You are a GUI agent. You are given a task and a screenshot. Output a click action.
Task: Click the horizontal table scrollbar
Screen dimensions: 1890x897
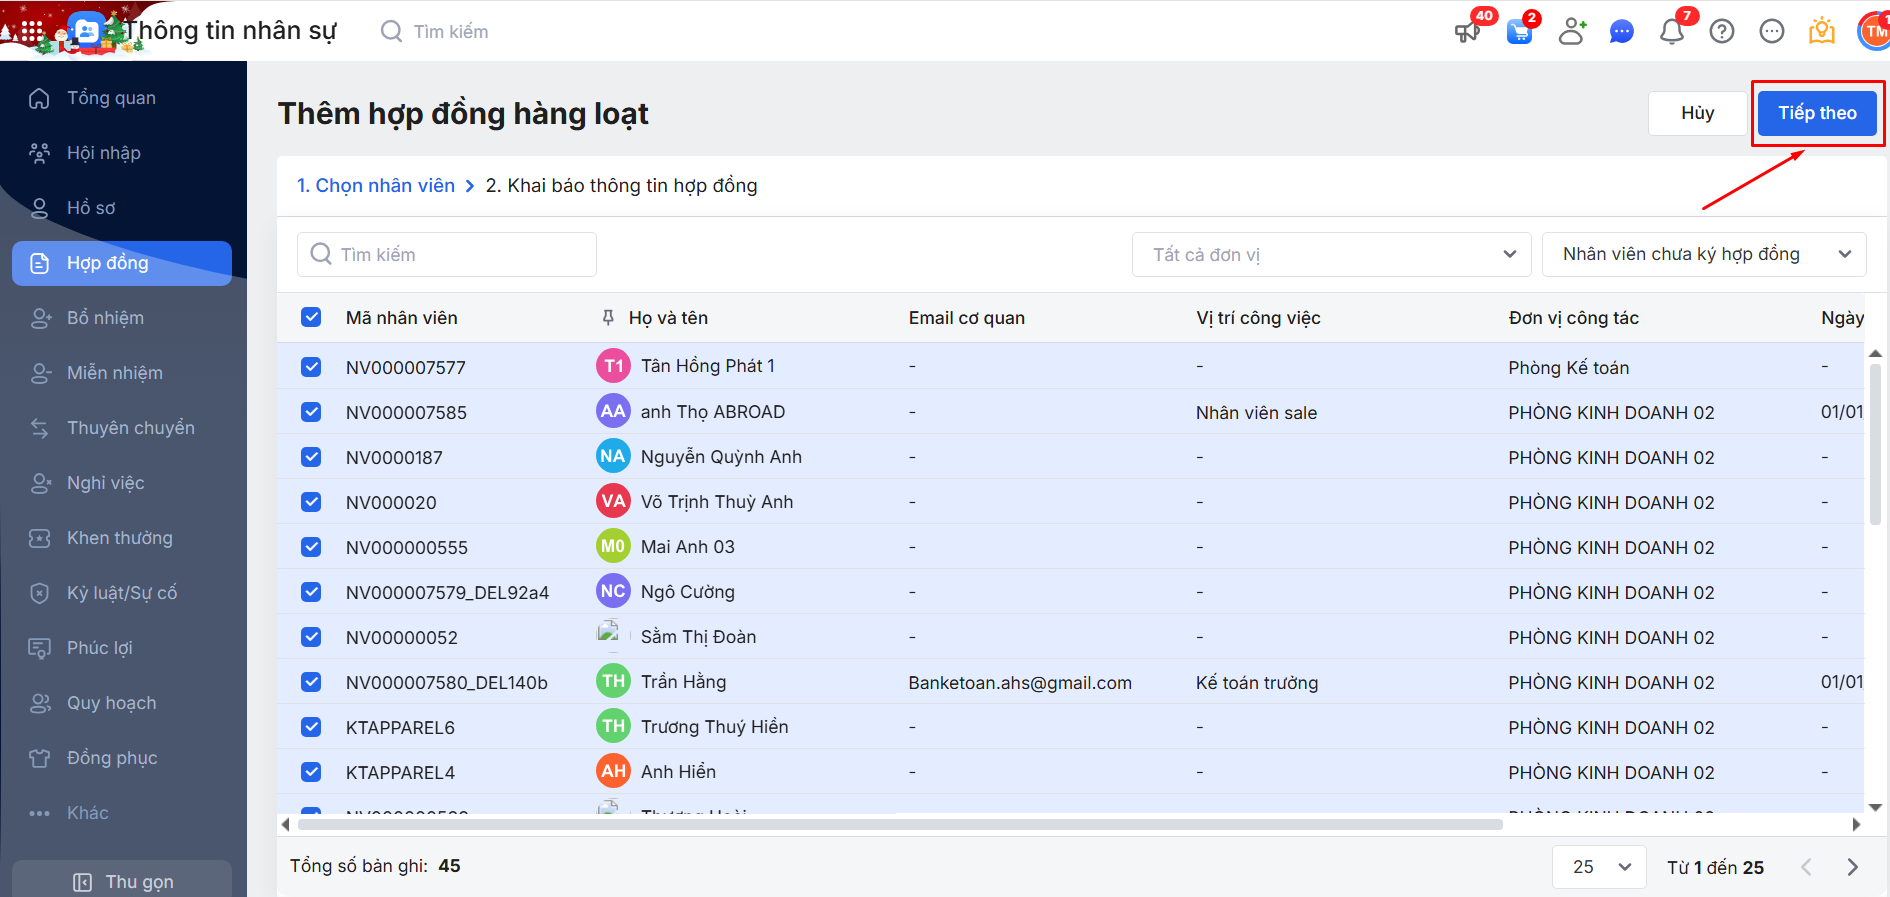point(900,825)
